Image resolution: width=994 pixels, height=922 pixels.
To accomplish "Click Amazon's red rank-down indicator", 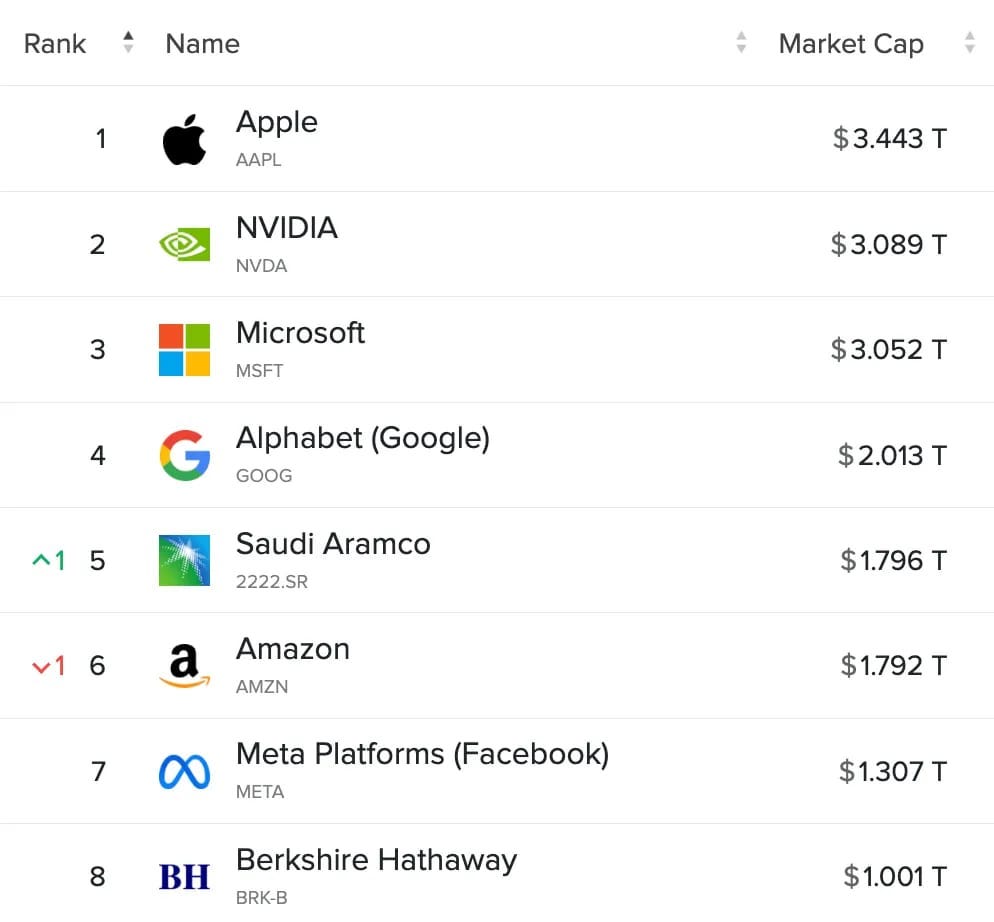I will (x=48, y=666).
